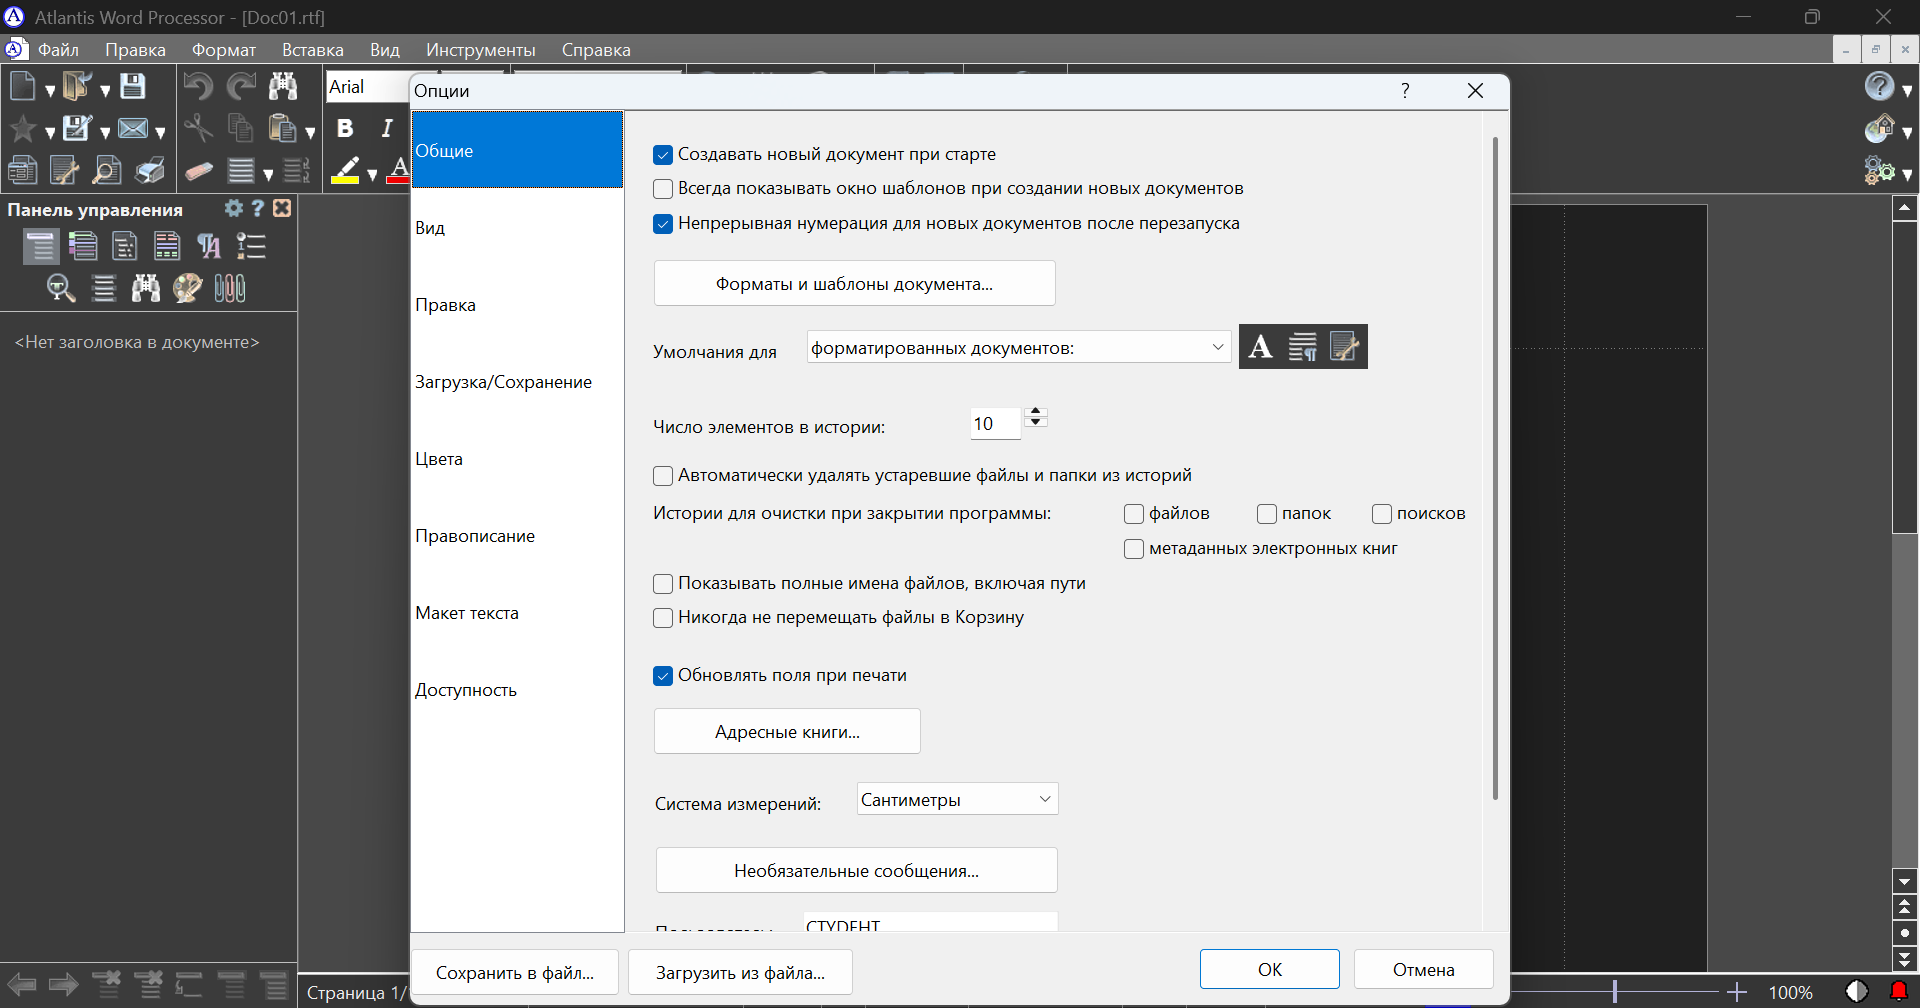
Task: Click the Save floppy disk icon
Action: pos(133,87)
